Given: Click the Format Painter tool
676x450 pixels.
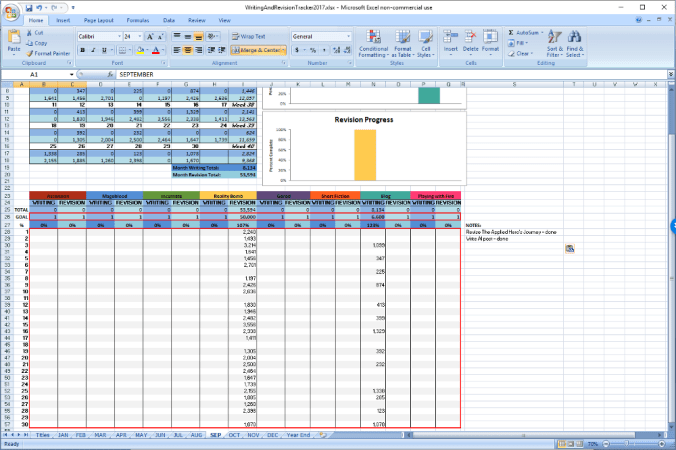Looking at the screenshot, I should click(50, 53).
